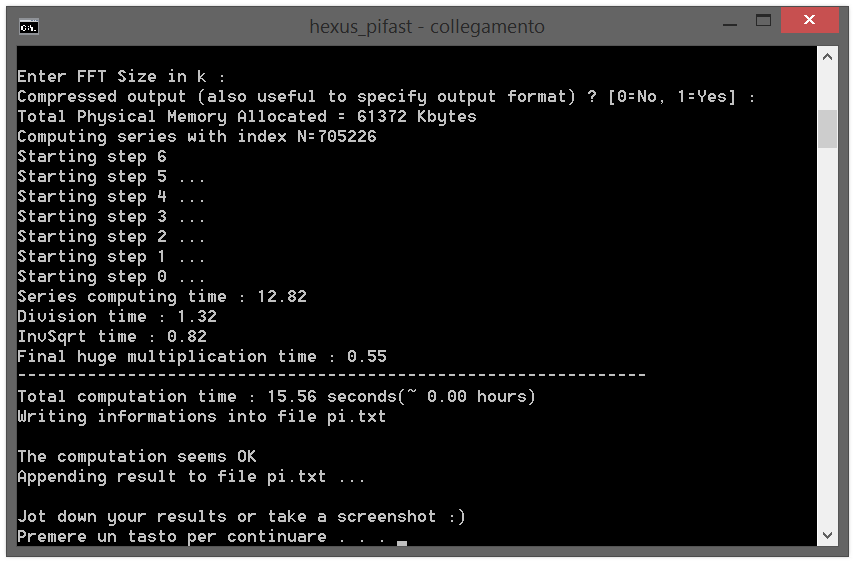Click the scrollbar down arrow
This screenshot has width=858, height=566.
pyautogui.click(x=827, y=535)
